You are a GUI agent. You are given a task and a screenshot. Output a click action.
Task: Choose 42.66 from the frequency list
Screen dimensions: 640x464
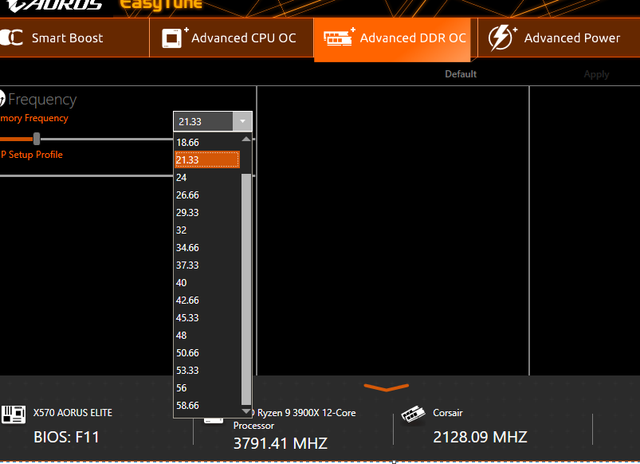click(207, 300)
